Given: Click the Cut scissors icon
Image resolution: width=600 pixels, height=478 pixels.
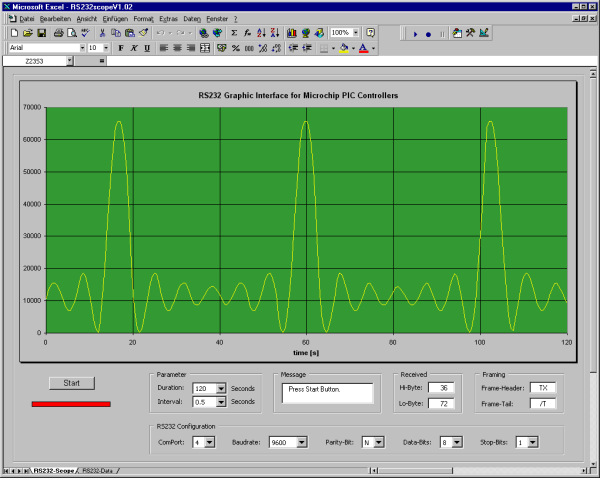Looking at the screenshot, I should coord(102,33).
